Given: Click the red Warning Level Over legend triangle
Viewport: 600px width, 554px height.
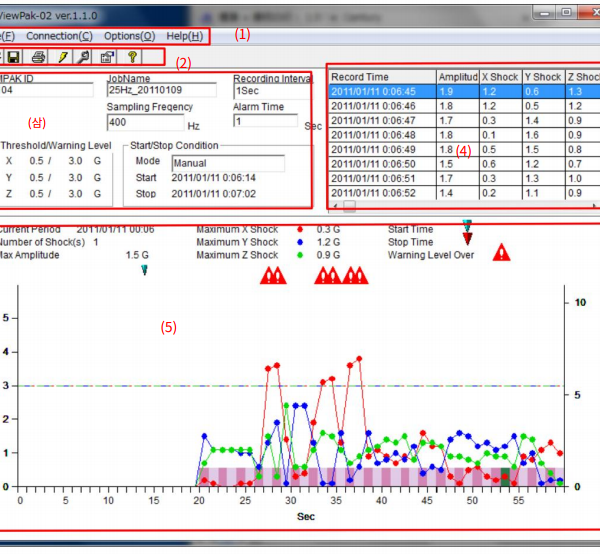Looking at the screenshot, I should point(500,254).
